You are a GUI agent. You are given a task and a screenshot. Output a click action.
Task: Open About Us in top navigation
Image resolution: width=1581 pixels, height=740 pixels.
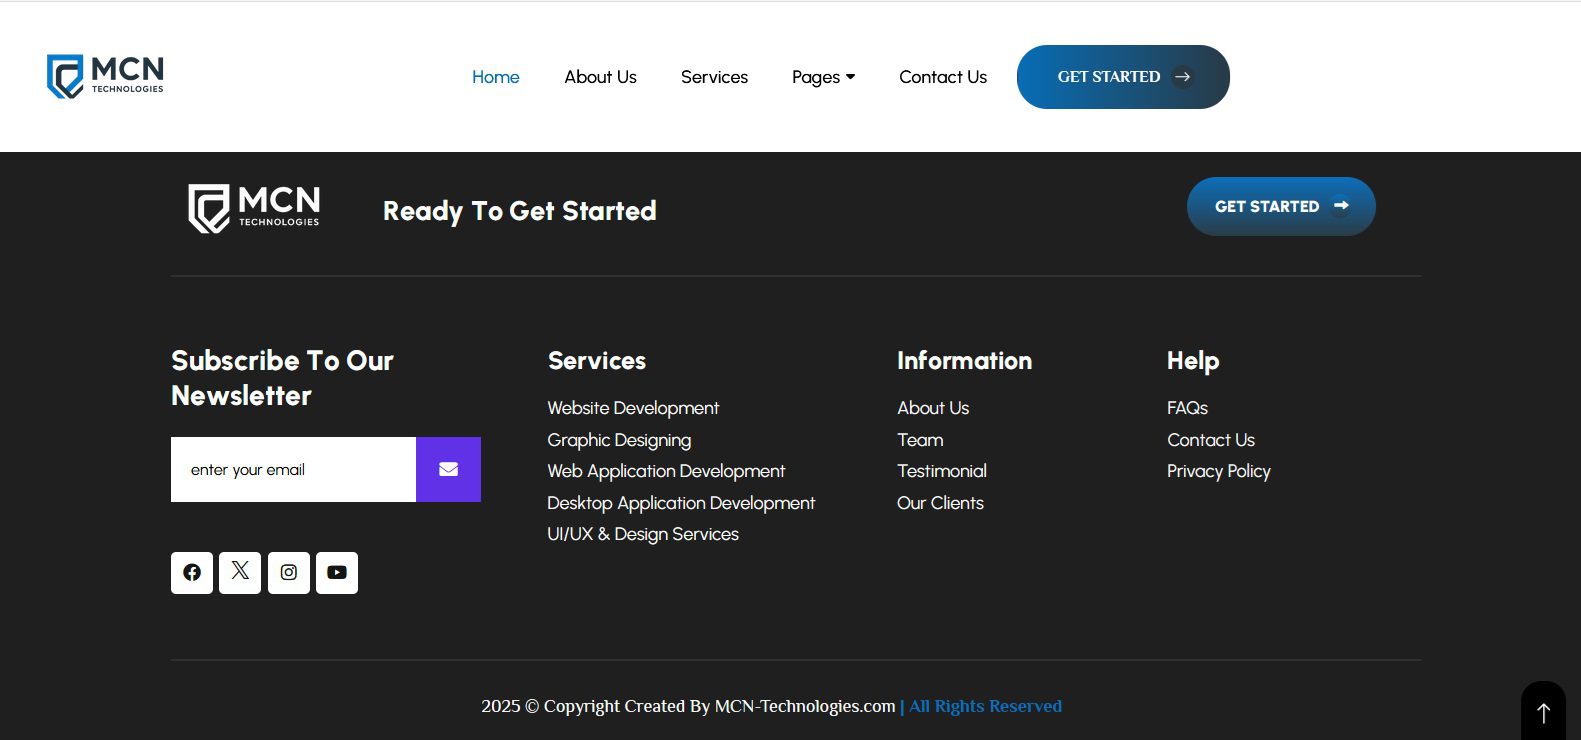600,77
